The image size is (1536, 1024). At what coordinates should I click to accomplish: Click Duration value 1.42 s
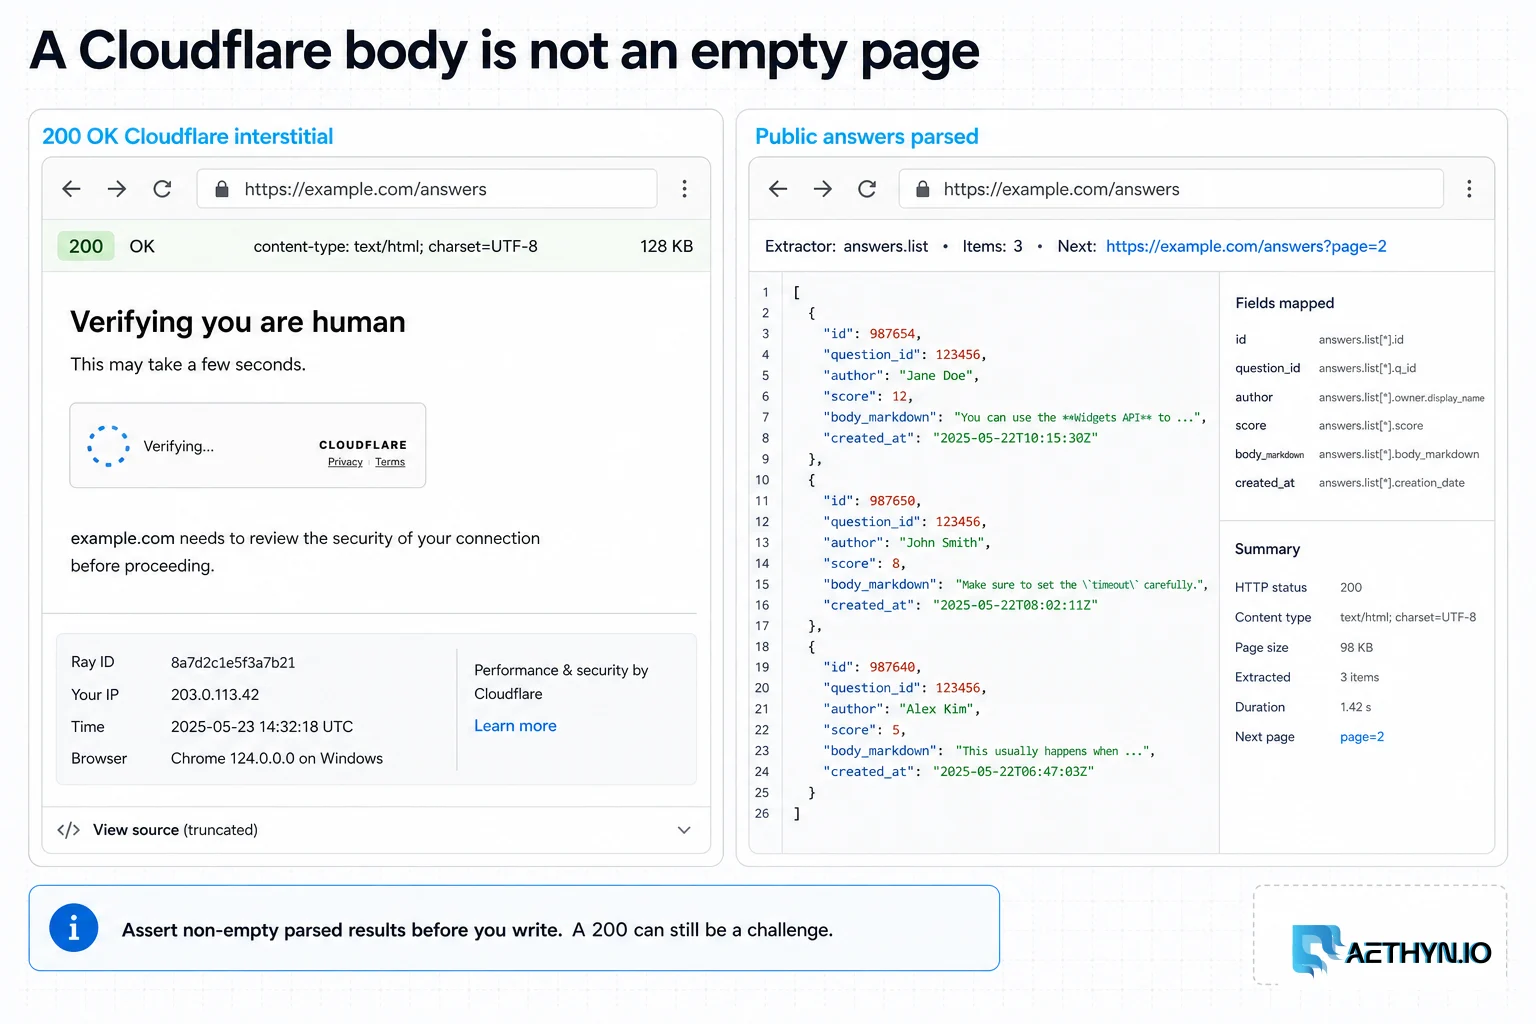1355,707
